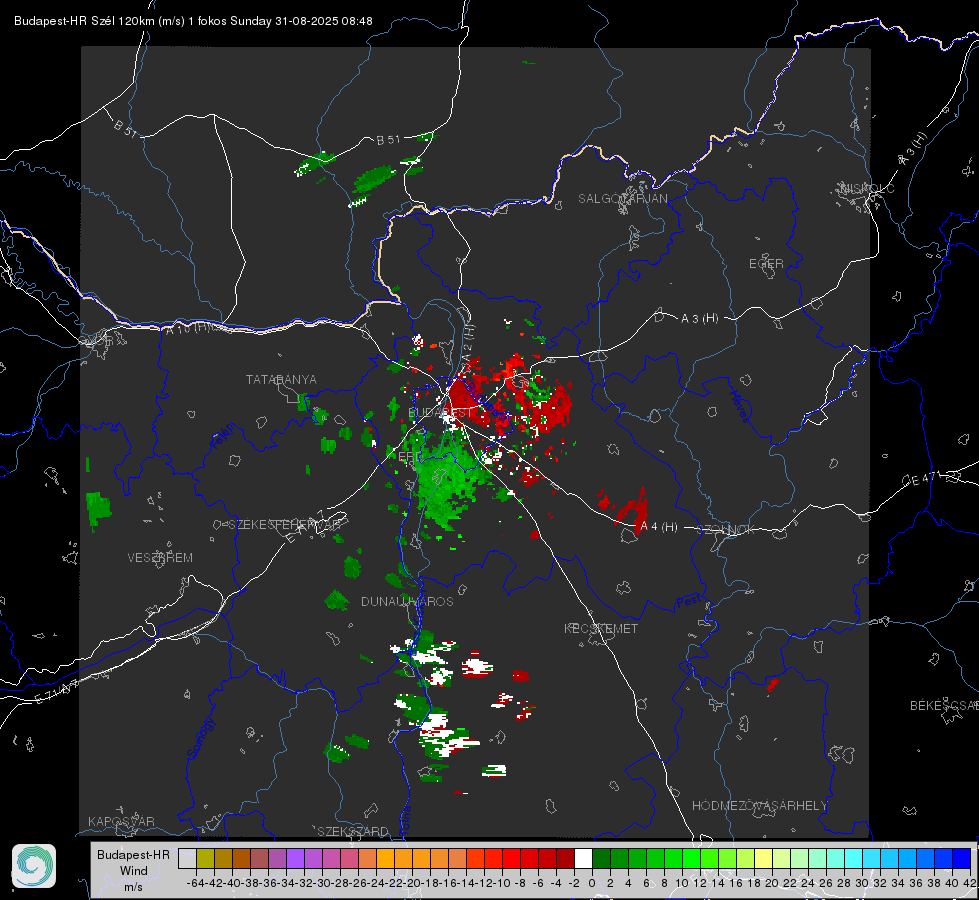The width and height of the screenshot is (979, 900).
Task: Click the 'Somogy' county label
Action: coord(200,738)
